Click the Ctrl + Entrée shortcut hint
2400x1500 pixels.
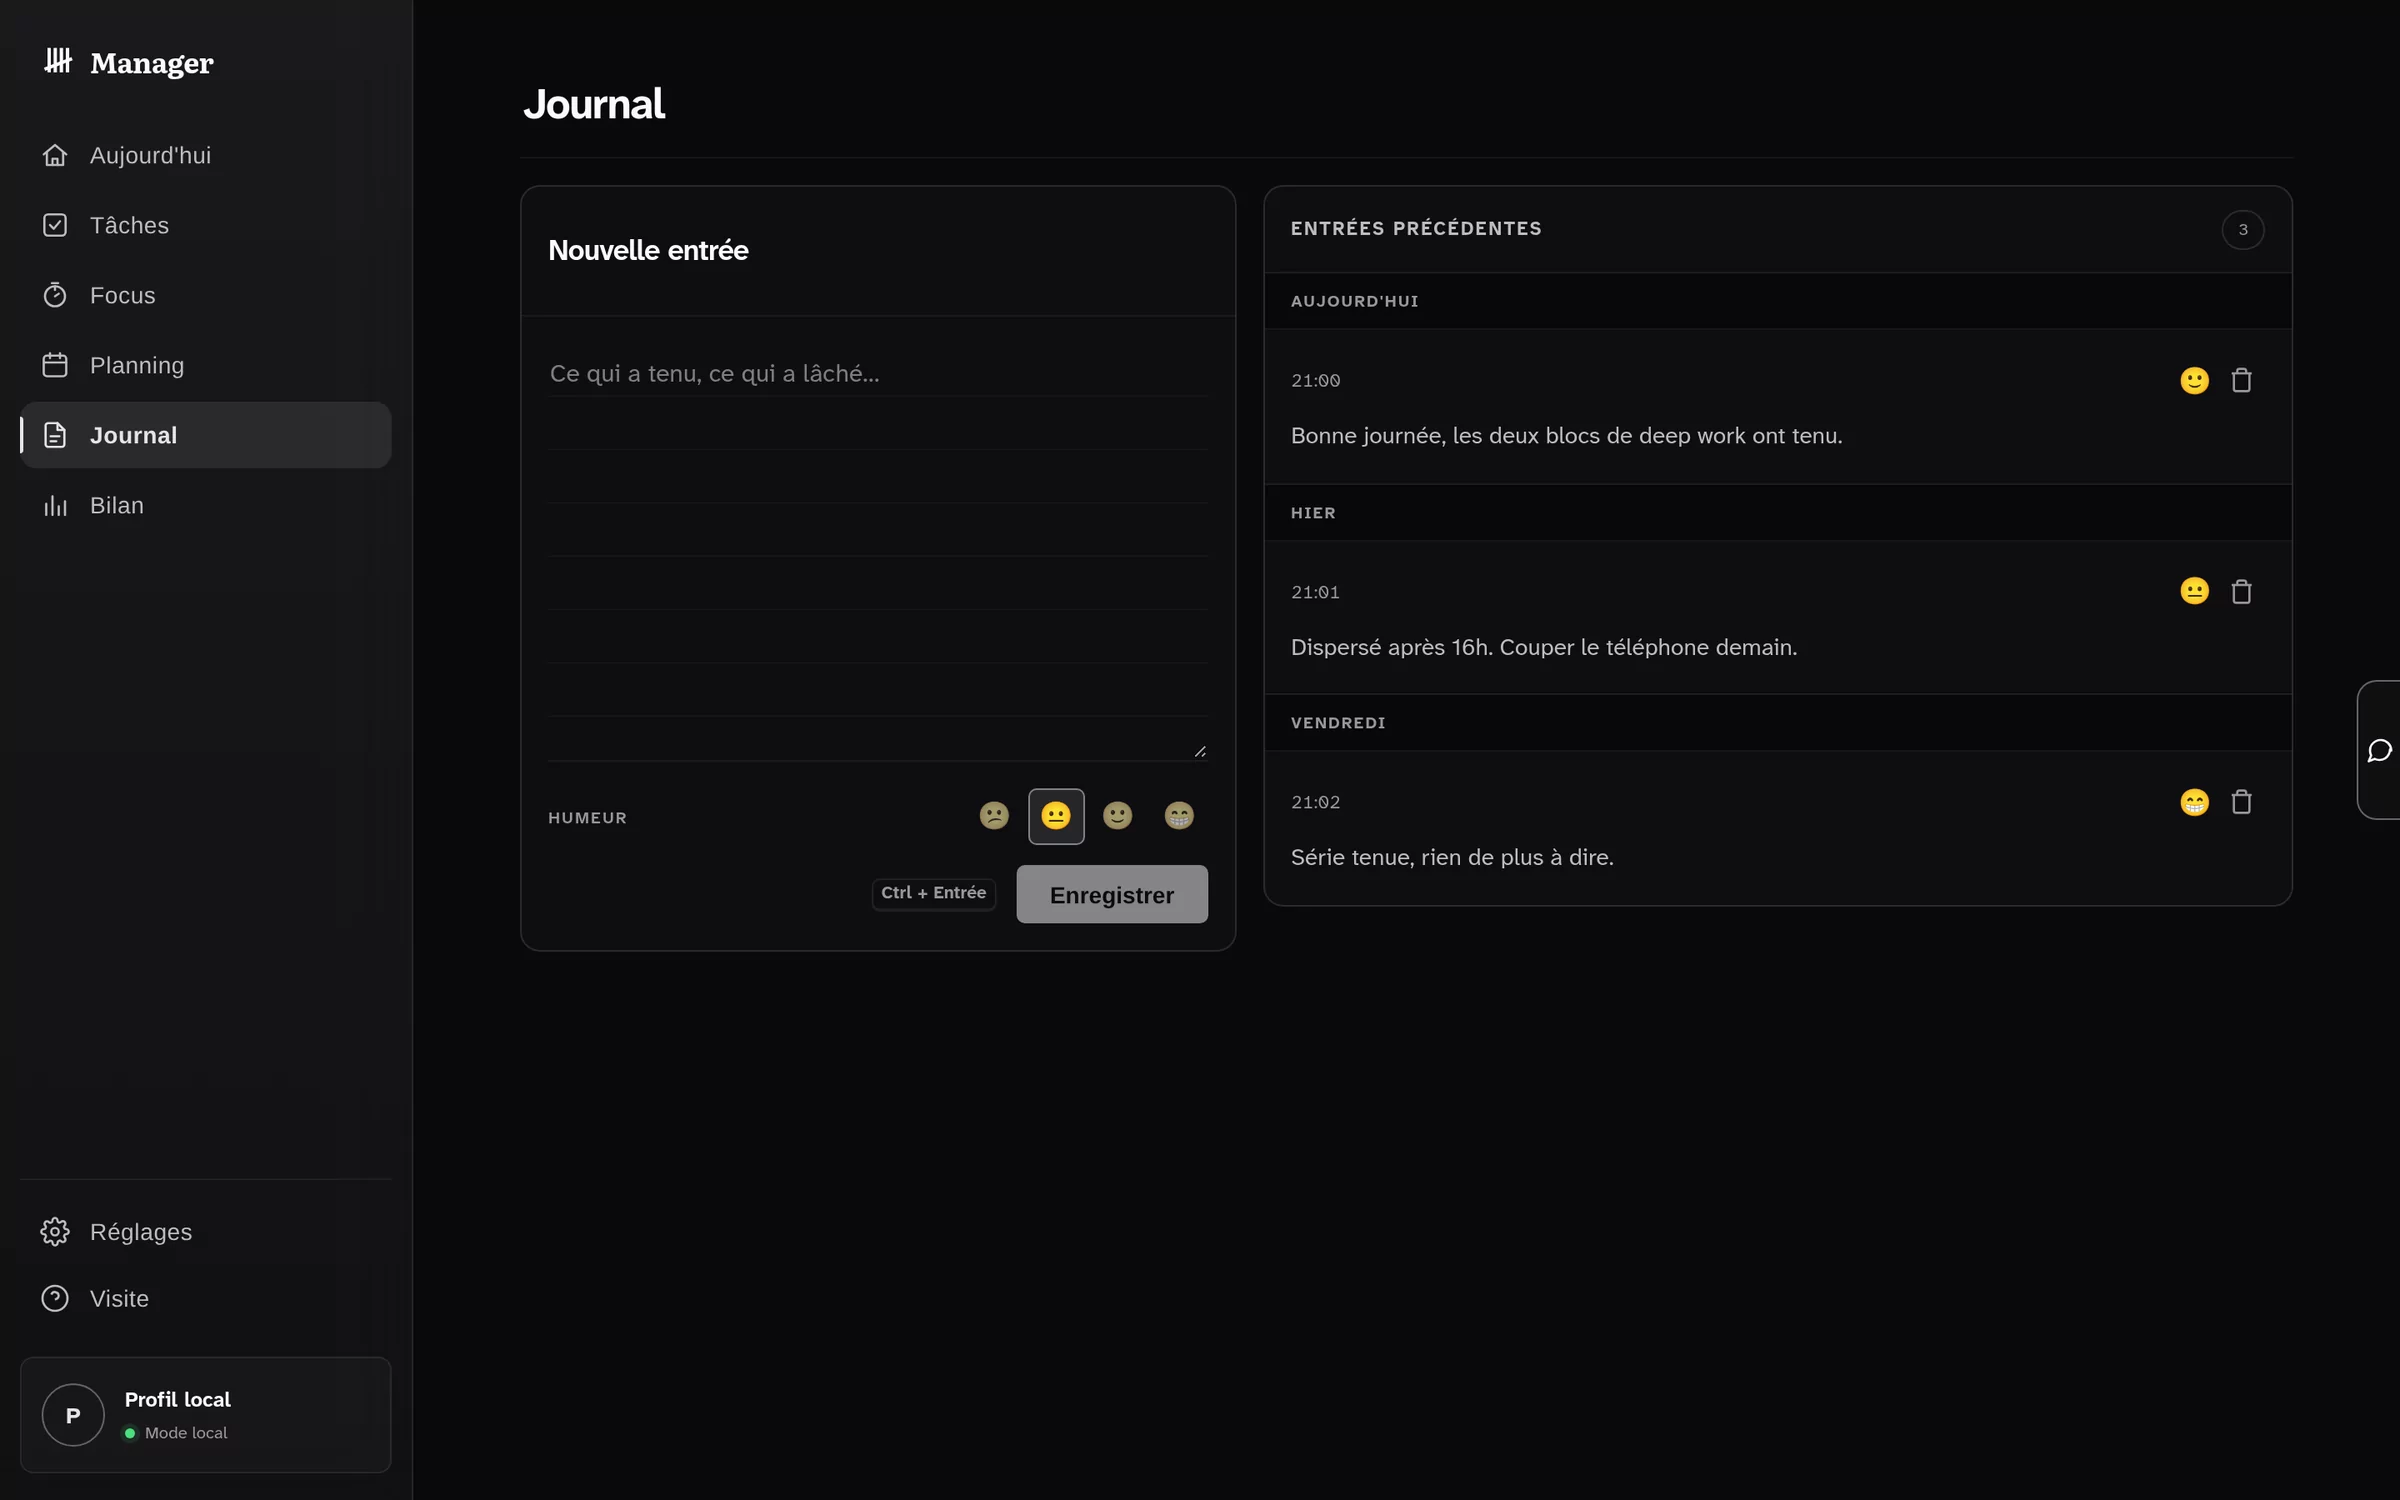point(933,893)
